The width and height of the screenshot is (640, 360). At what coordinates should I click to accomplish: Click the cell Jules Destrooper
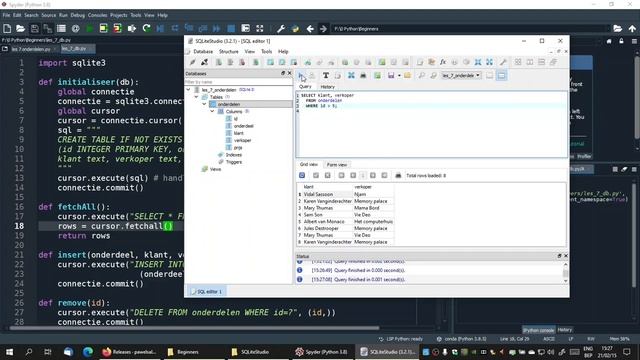click(327, 229)
